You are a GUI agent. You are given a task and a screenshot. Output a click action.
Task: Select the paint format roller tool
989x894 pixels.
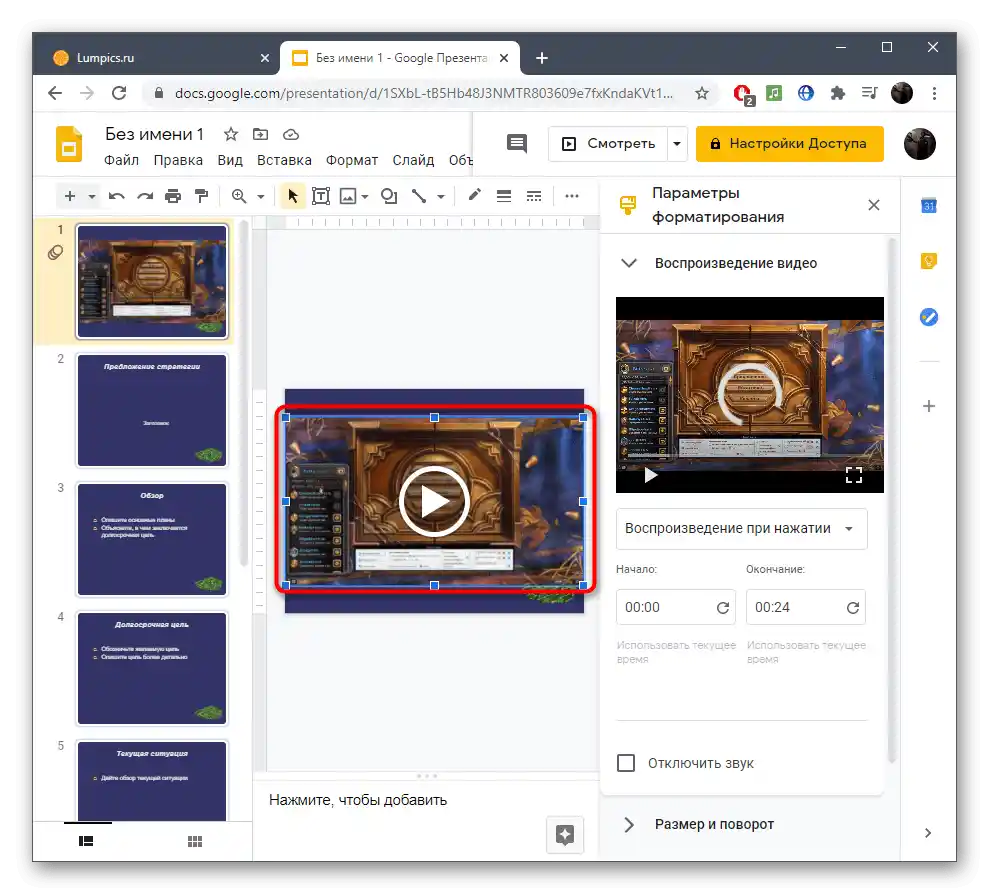click(201, 197)
